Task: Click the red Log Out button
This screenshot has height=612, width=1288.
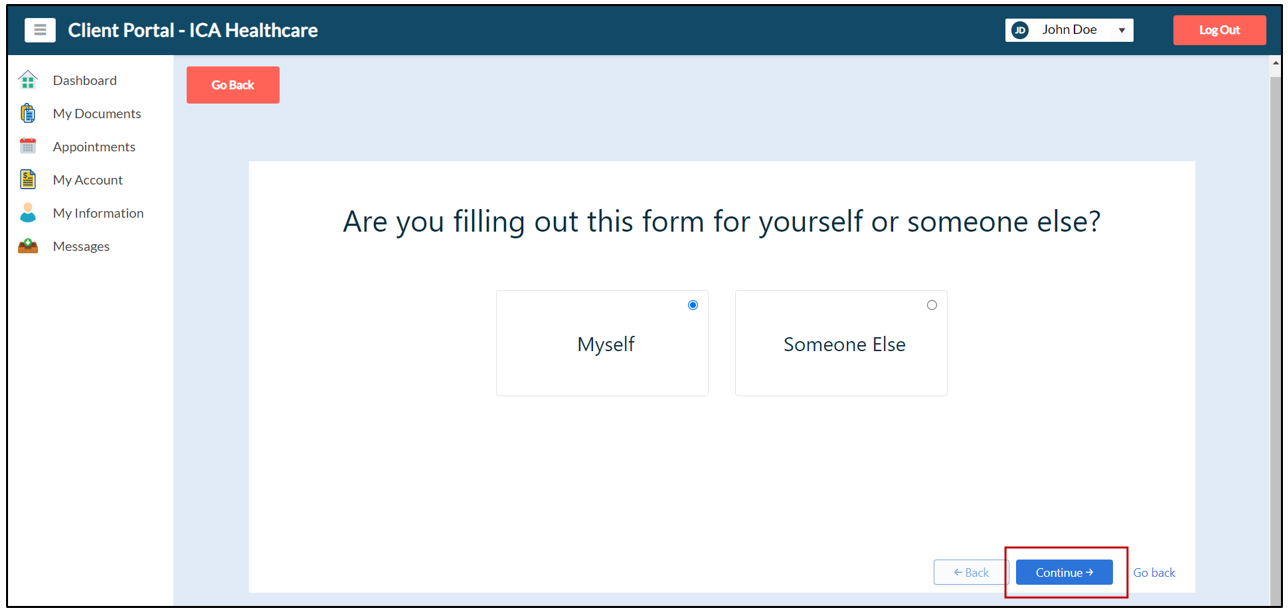Action: [1219, 30]
